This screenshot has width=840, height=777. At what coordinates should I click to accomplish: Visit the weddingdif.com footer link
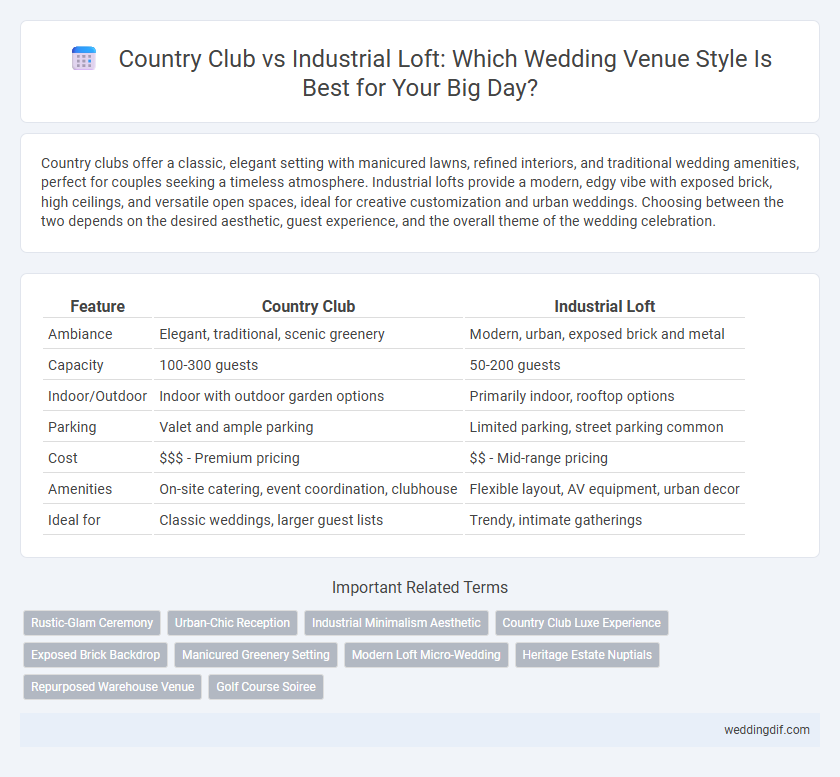pos(767,730)
